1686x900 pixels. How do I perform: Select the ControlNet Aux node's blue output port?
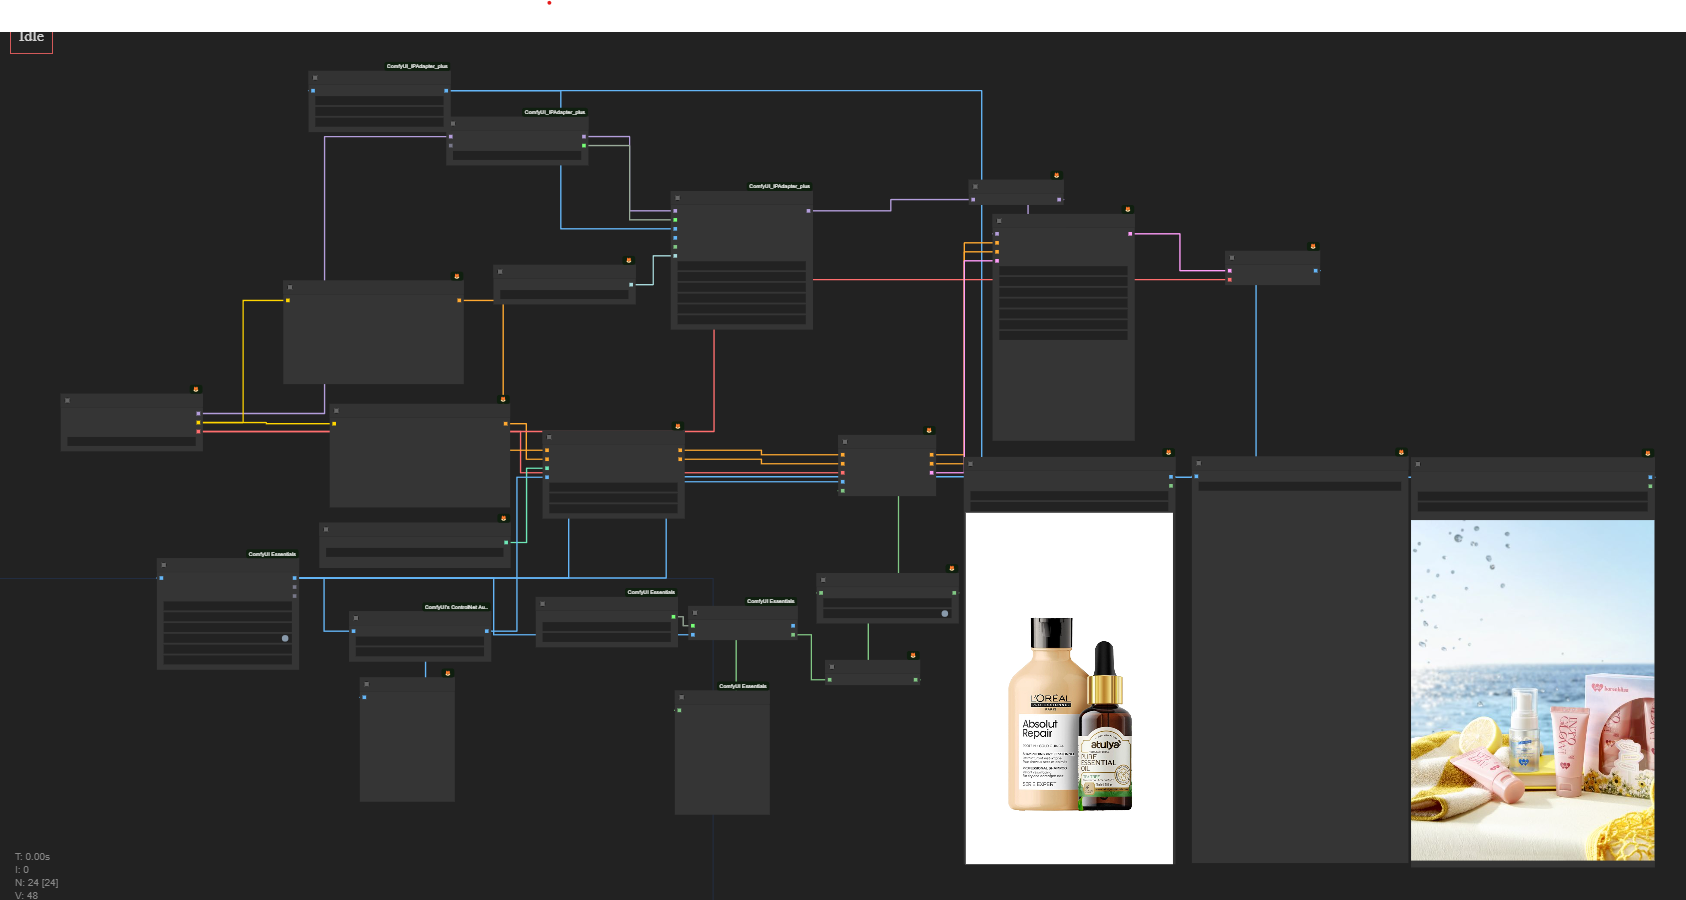coord(487,631)
